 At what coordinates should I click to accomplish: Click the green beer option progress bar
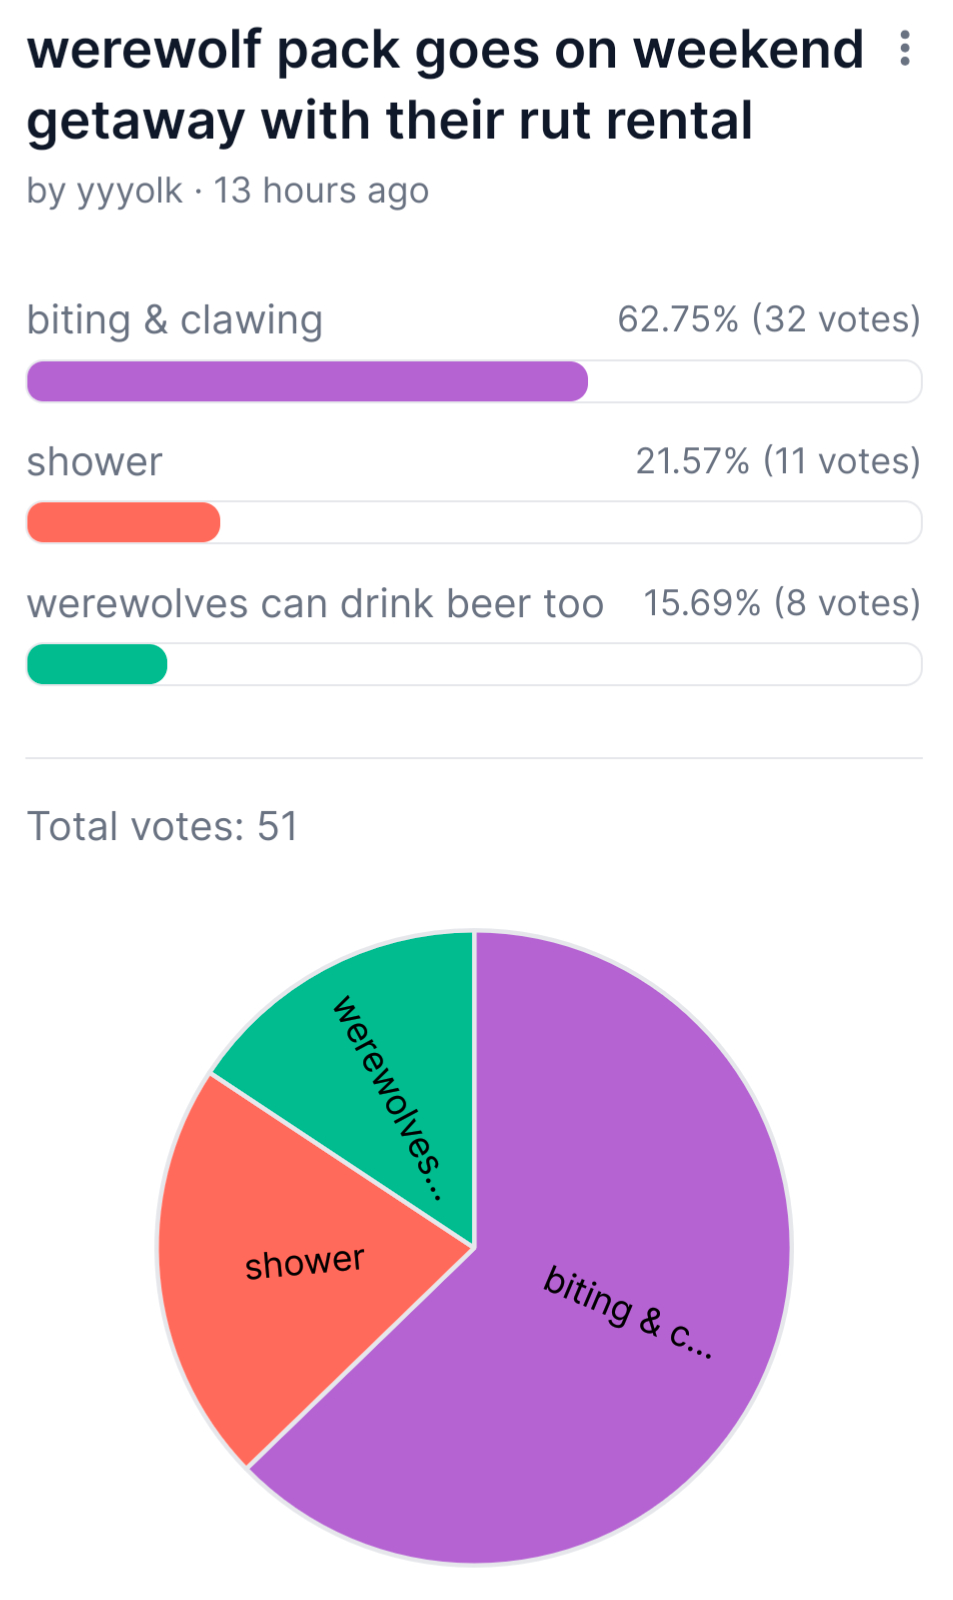pos(97,665)
